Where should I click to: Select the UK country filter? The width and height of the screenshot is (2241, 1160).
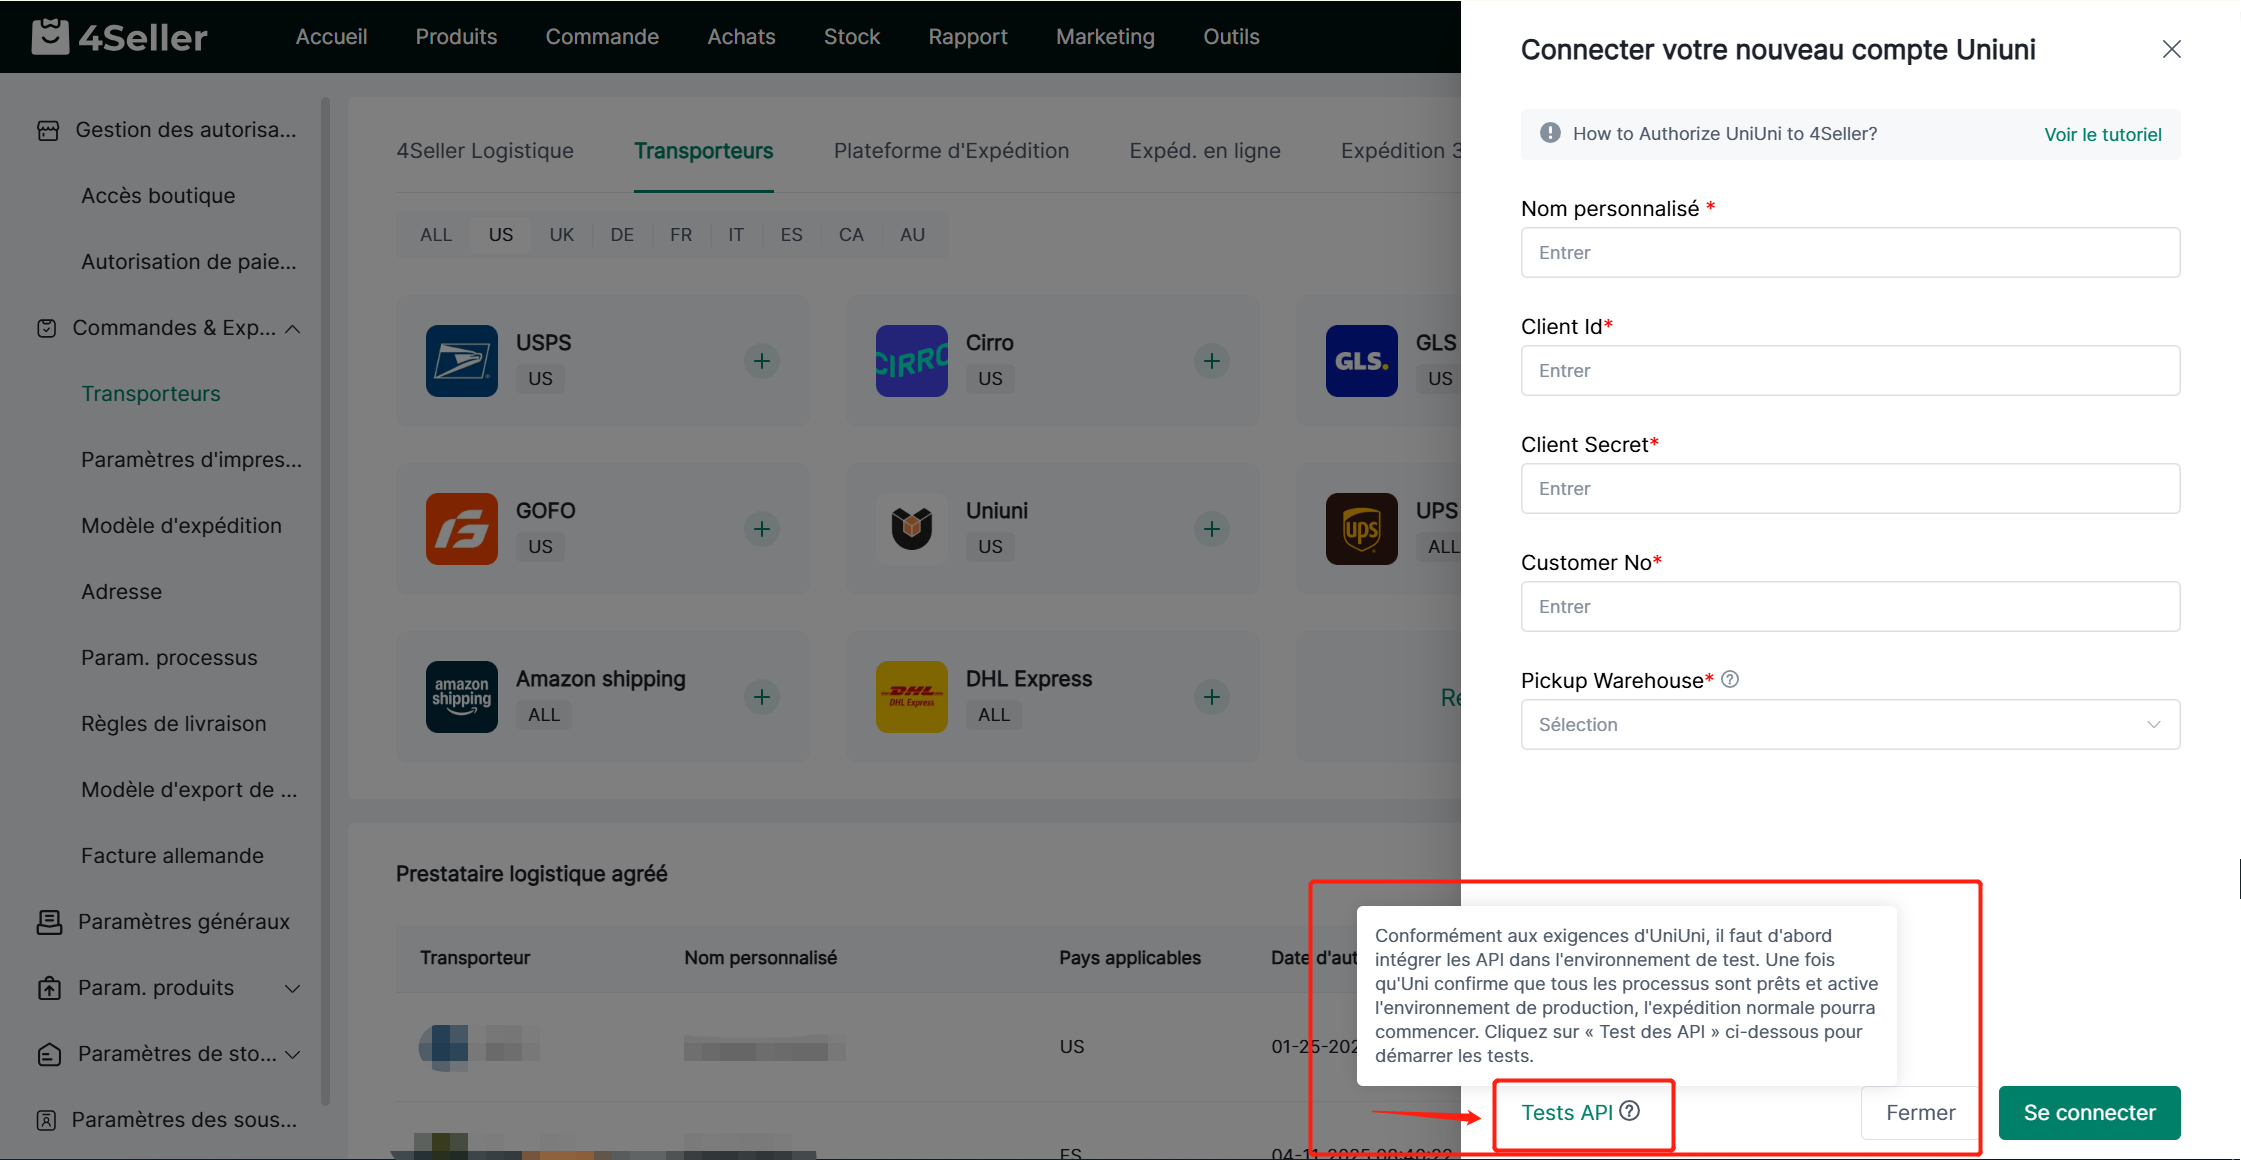pyautogui.click(x=561, y=235)
